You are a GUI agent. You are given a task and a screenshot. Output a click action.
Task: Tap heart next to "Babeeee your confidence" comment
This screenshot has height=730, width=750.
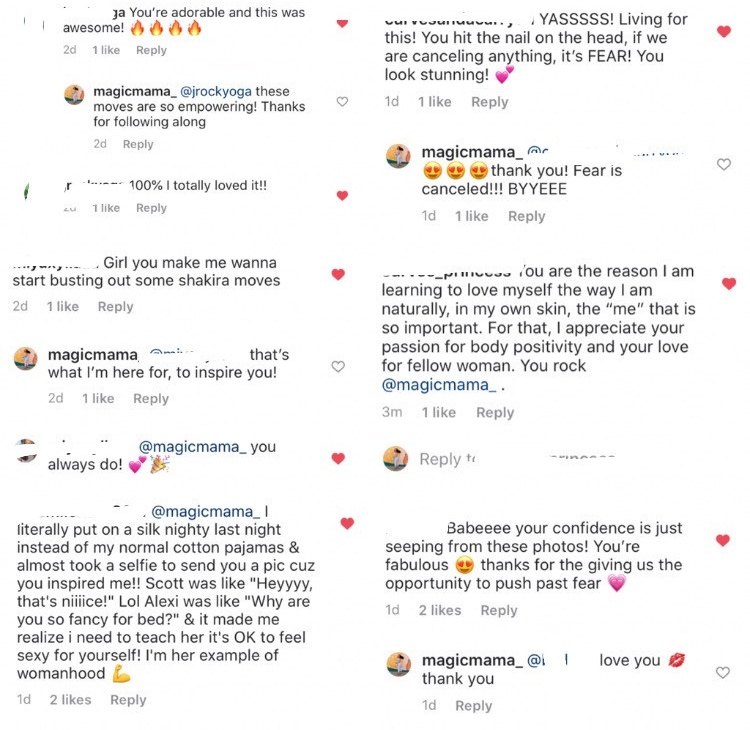723,541
